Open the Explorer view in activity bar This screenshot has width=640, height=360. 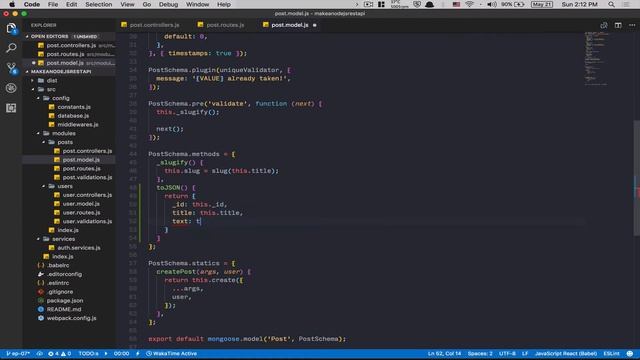point(11,28)
